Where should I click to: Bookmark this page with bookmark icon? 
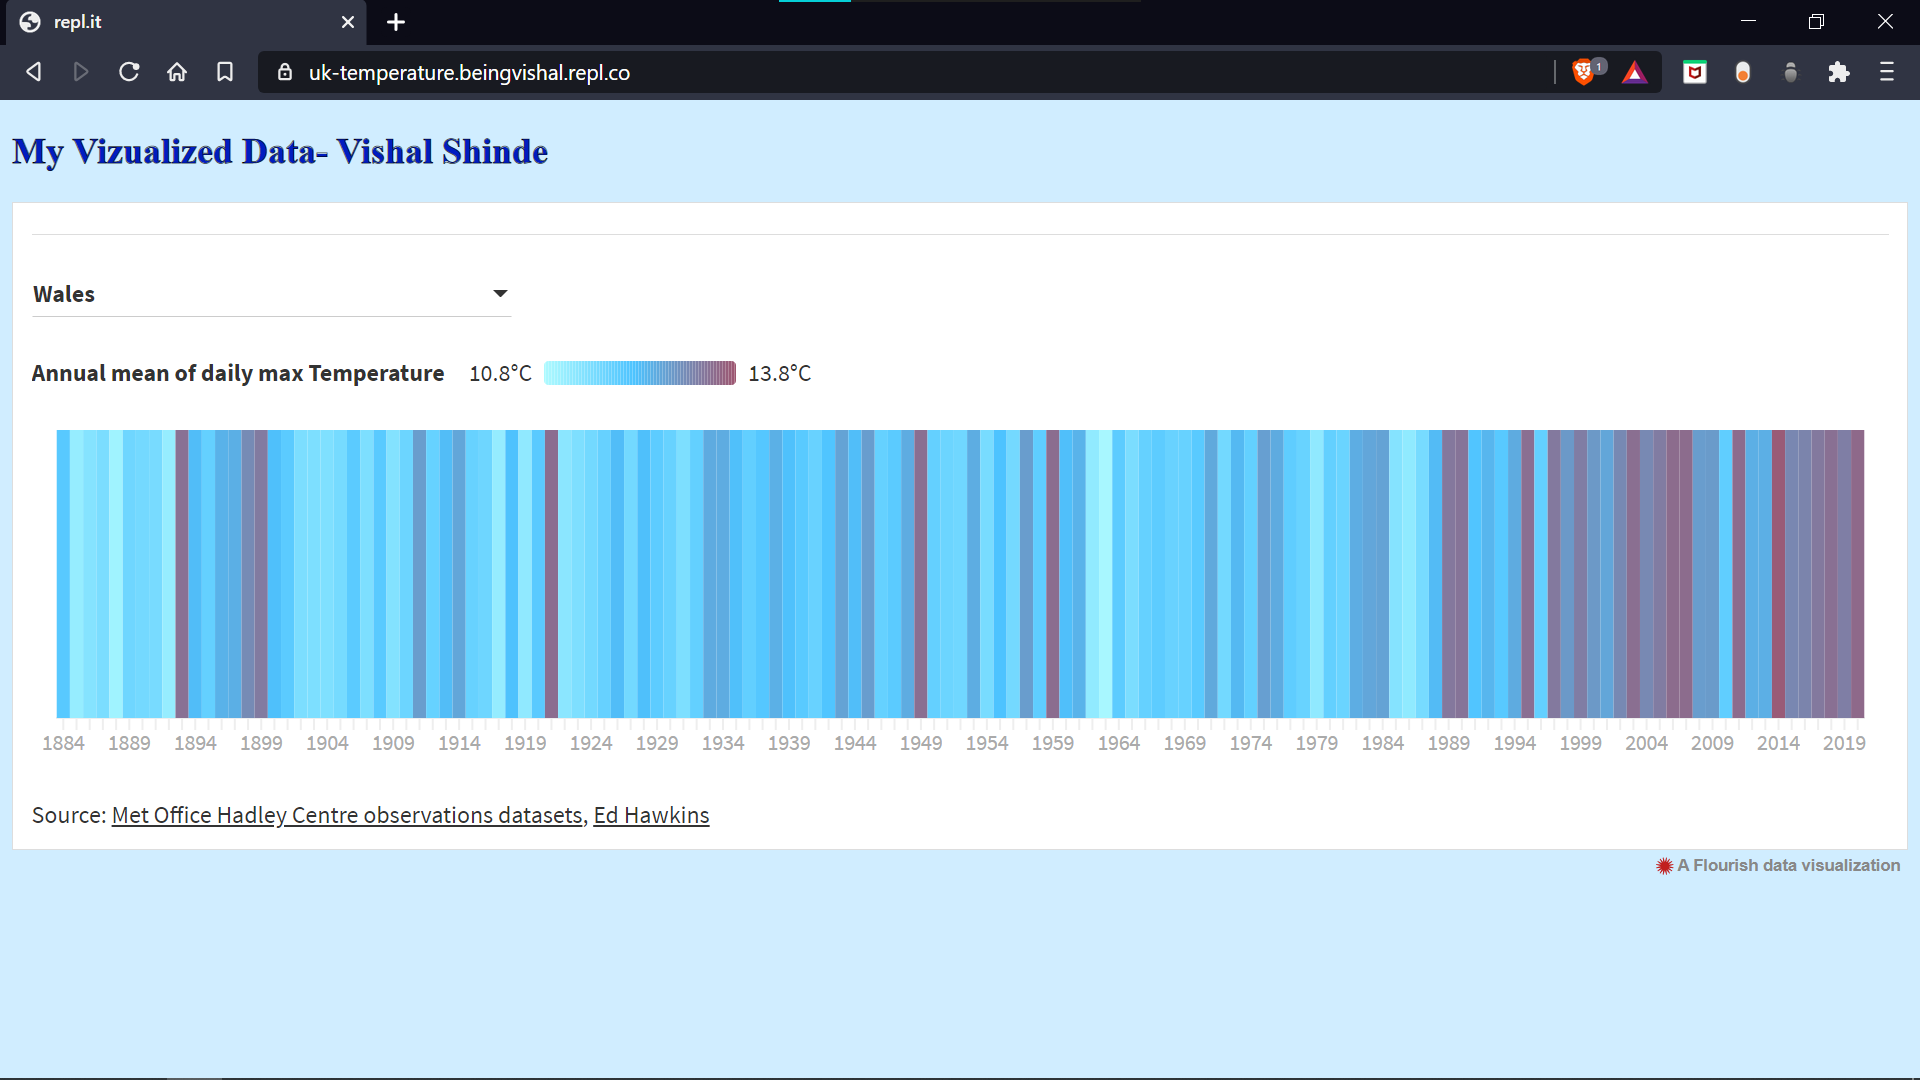pos(225,72)
